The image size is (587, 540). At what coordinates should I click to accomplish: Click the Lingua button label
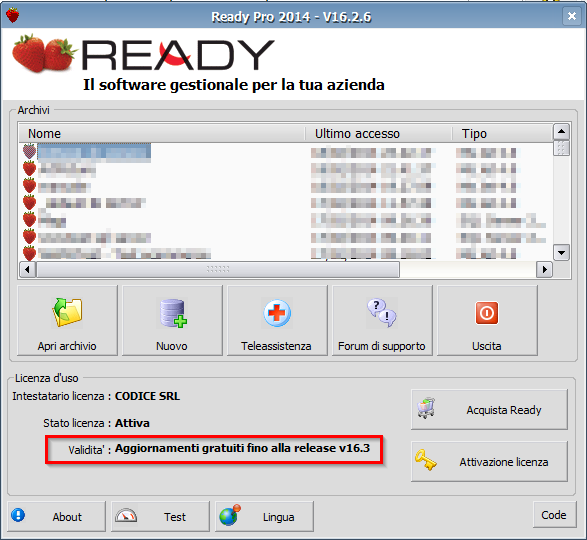(x=279, y=517)
